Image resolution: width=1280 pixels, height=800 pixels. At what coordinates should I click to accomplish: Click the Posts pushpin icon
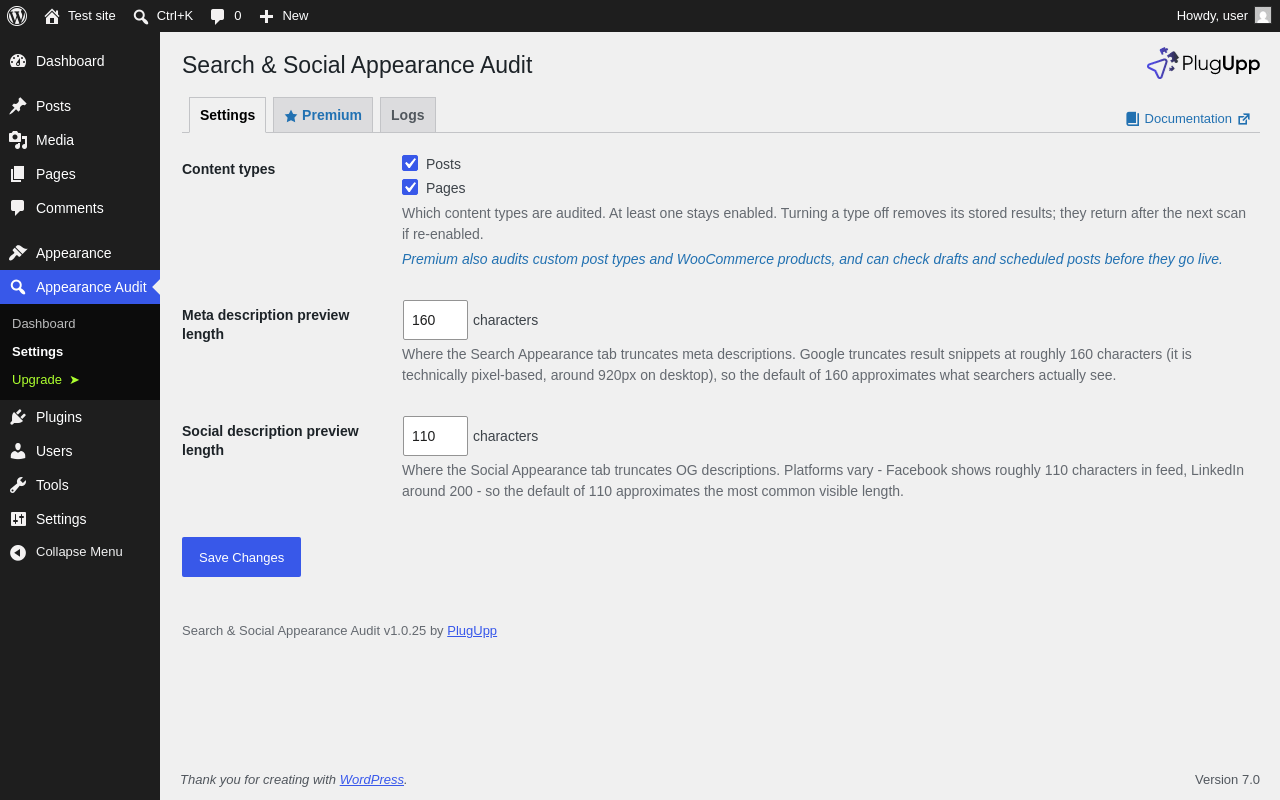(x=18, y=106)
